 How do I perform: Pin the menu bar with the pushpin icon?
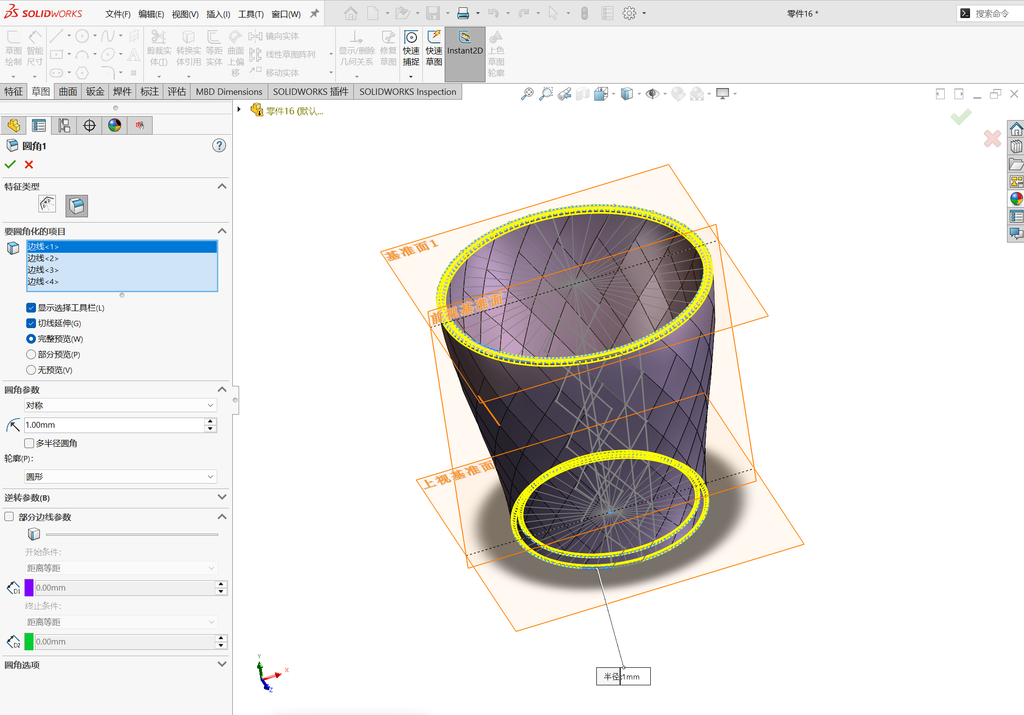click(314, 14)
